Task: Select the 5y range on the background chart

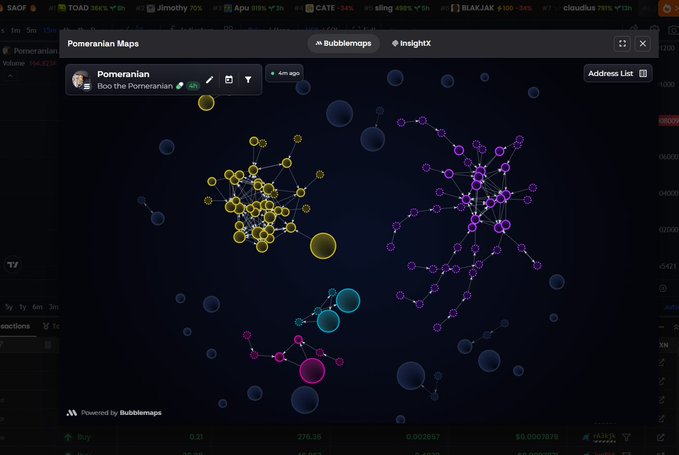Action: [9, 307]
